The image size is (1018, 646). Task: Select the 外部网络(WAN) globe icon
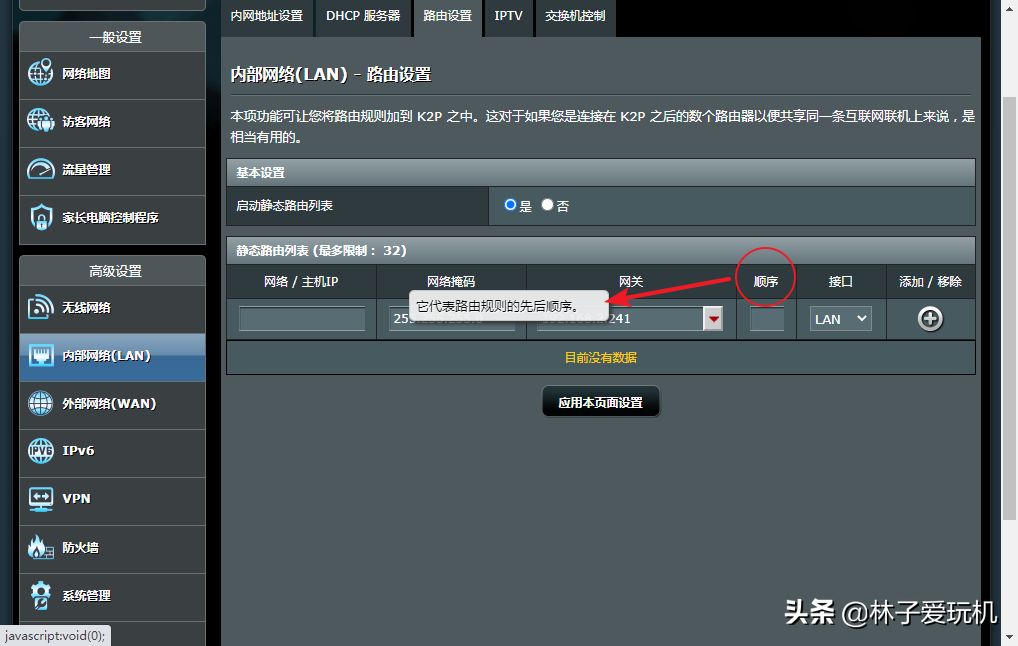[x=41, y=403]
